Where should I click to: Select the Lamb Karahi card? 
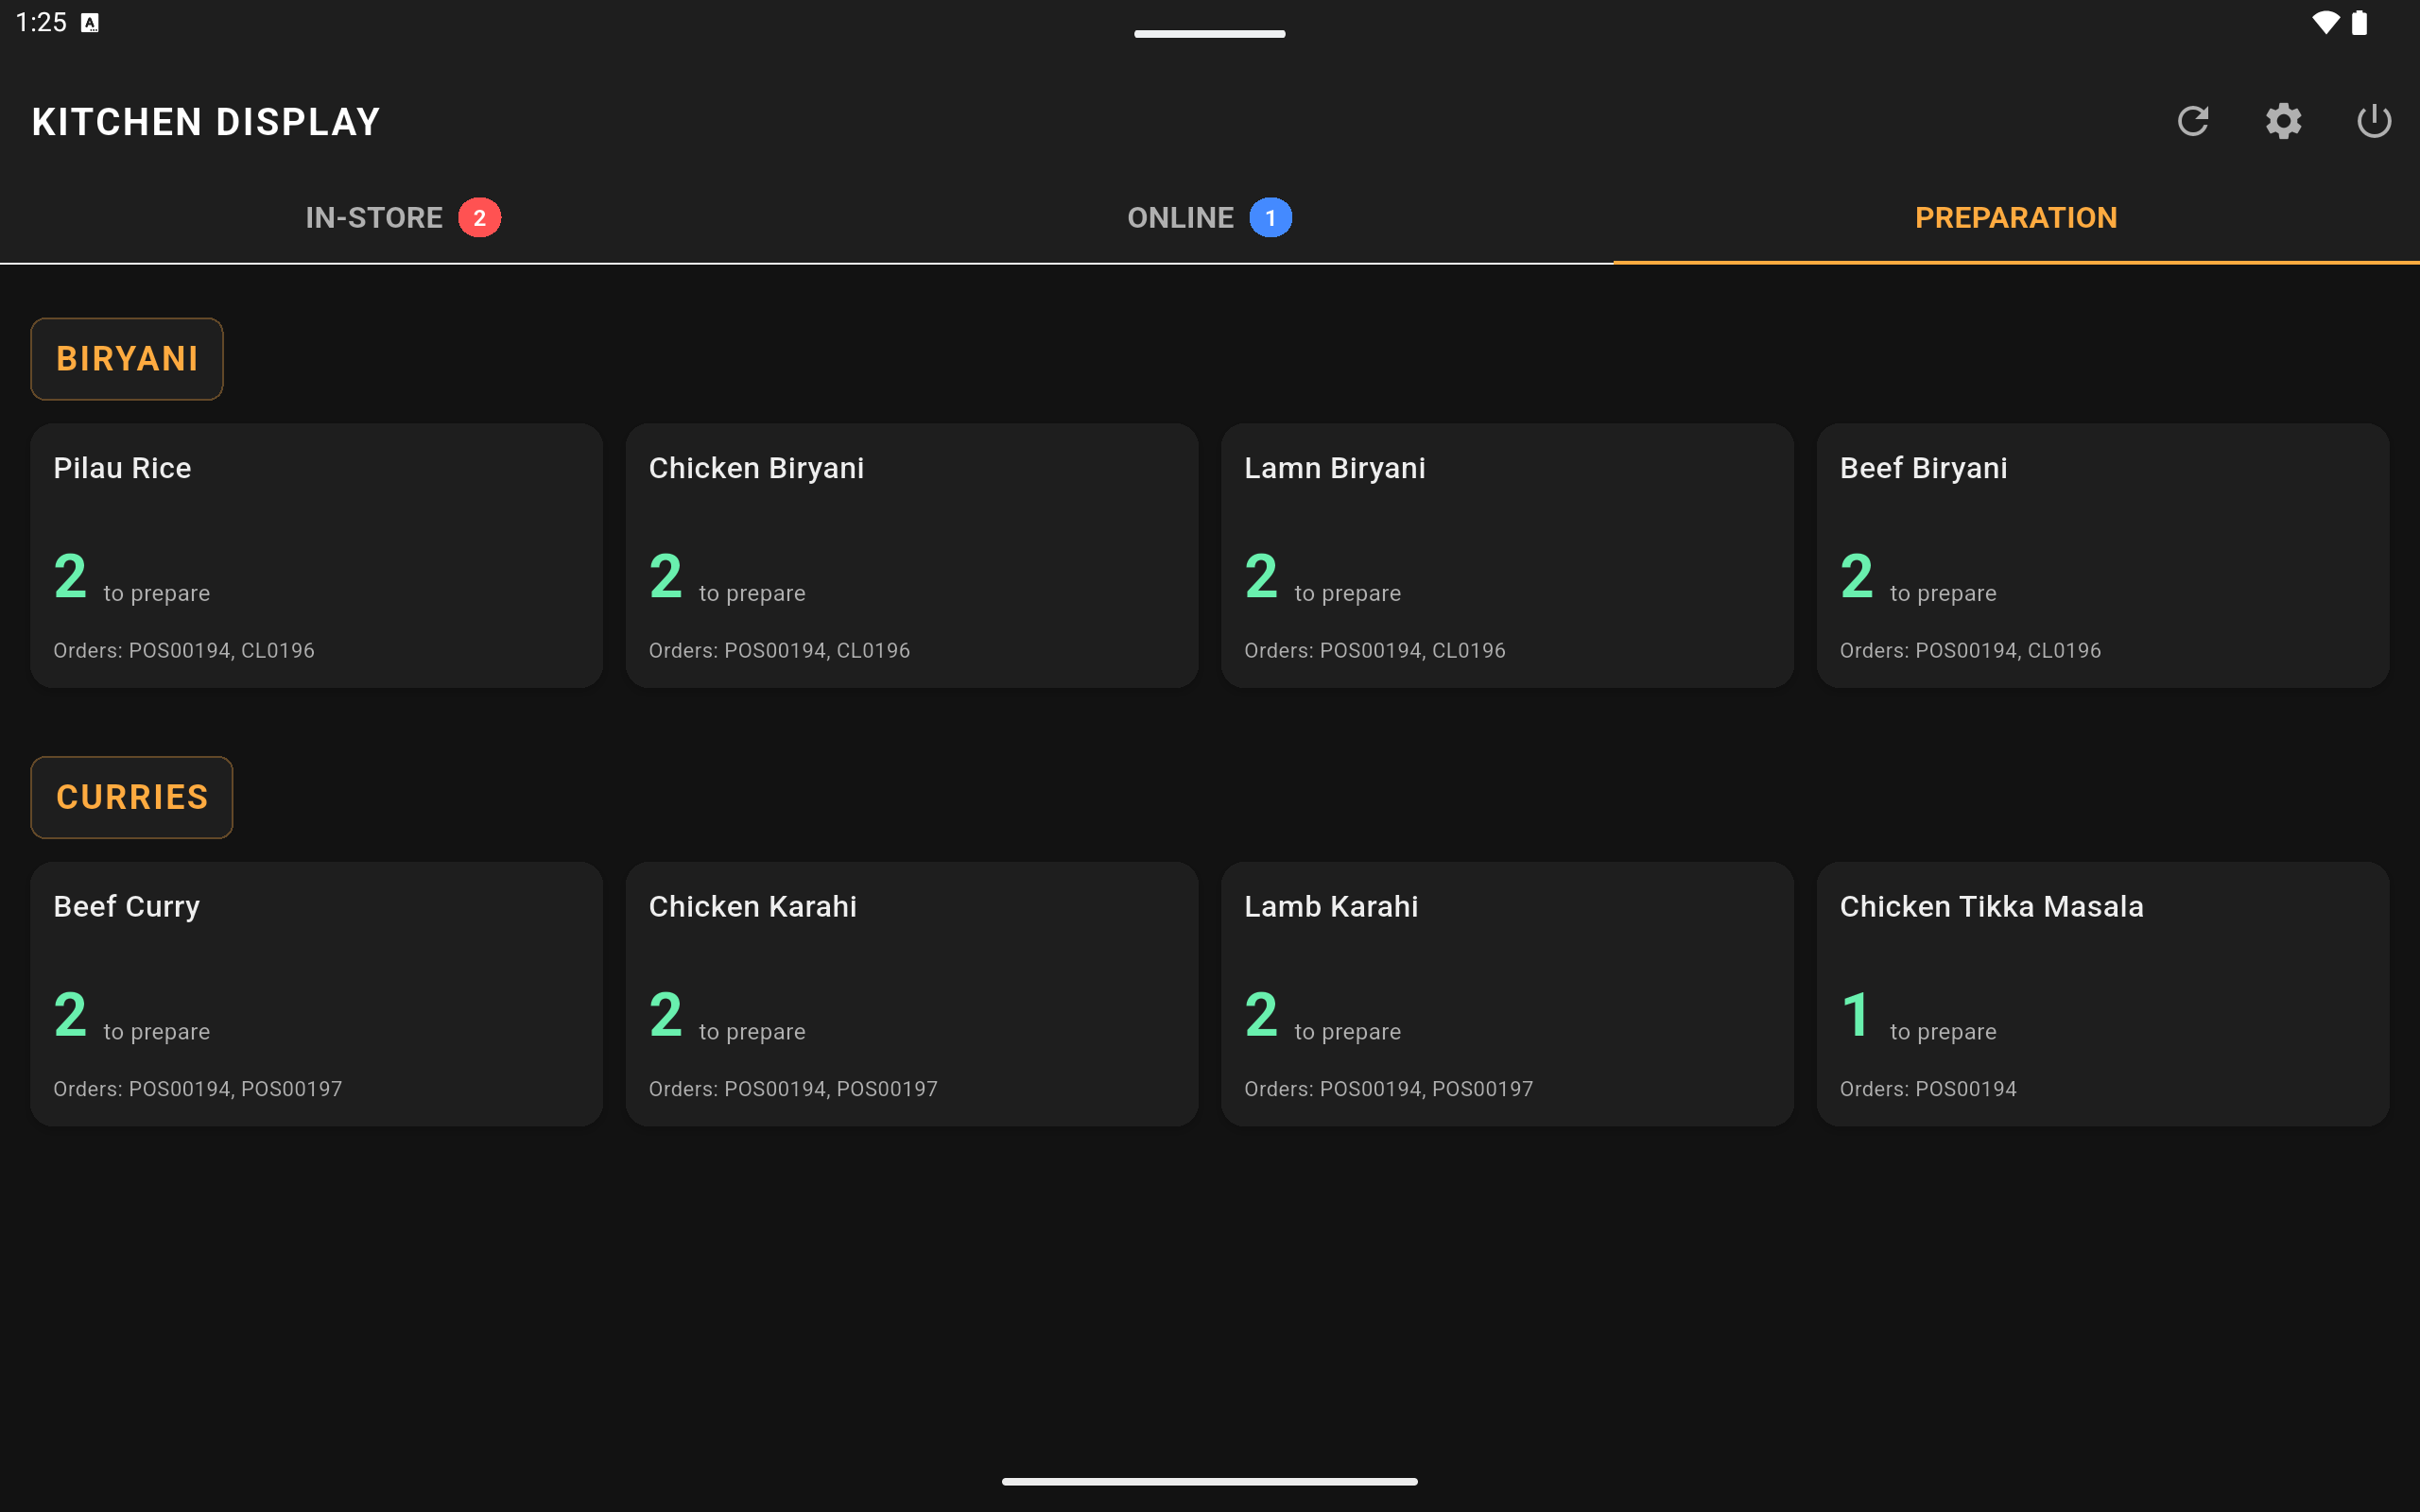(1507, 994)
